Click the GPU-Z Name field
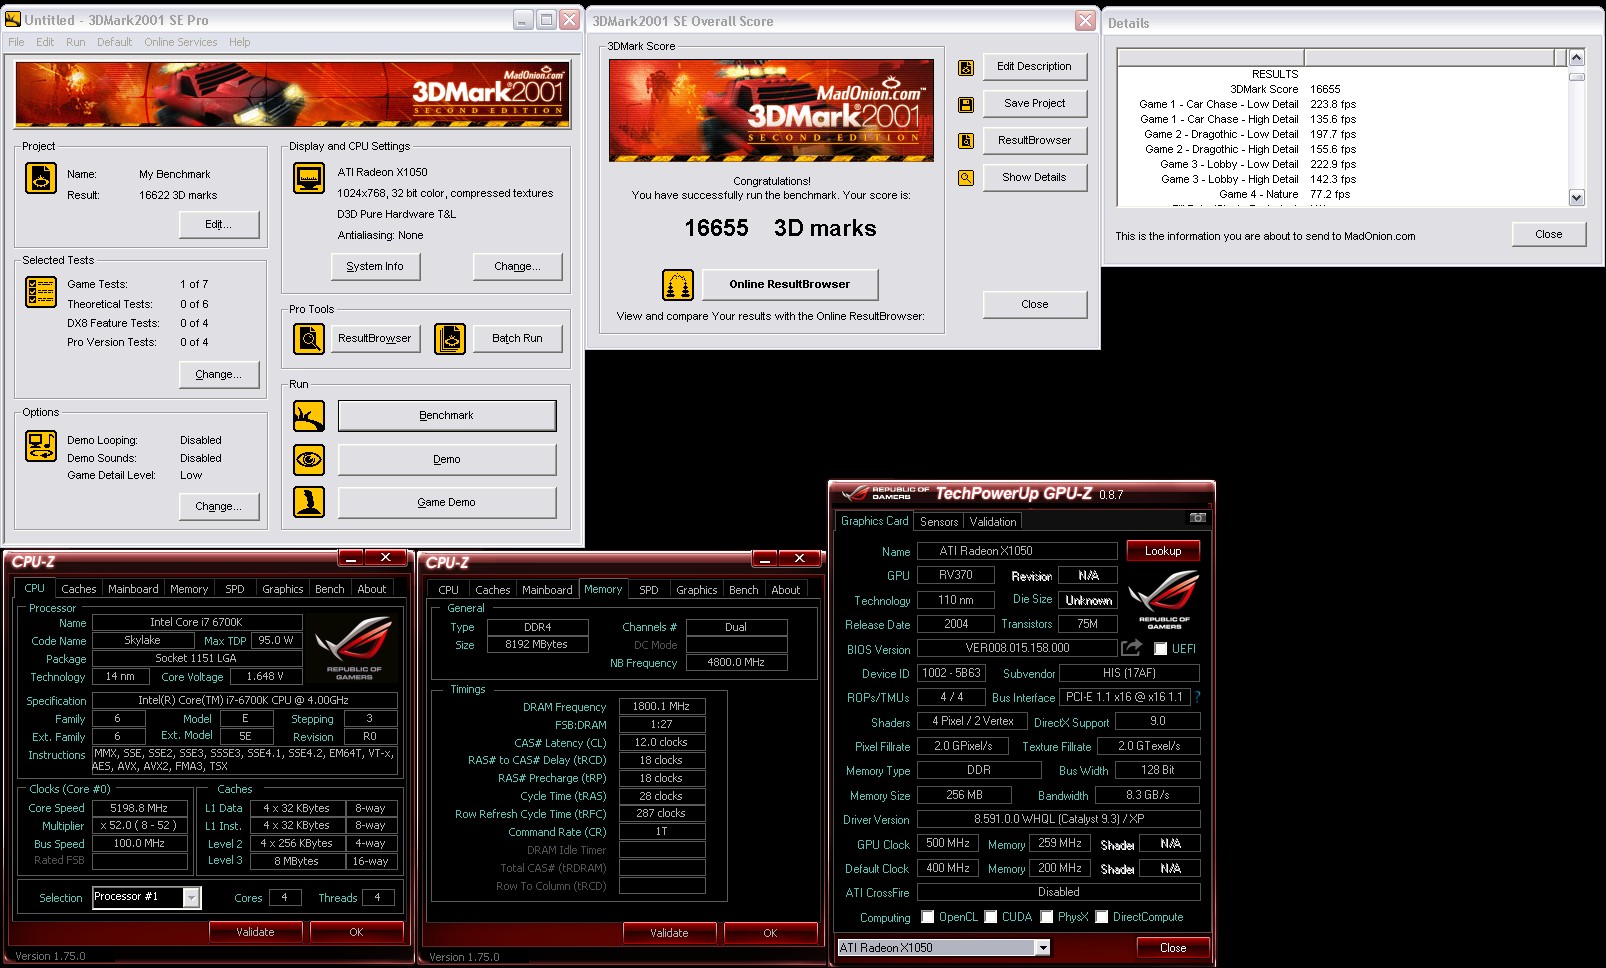The width and height of the screenshot is (1606, 968). (1017, 551)
